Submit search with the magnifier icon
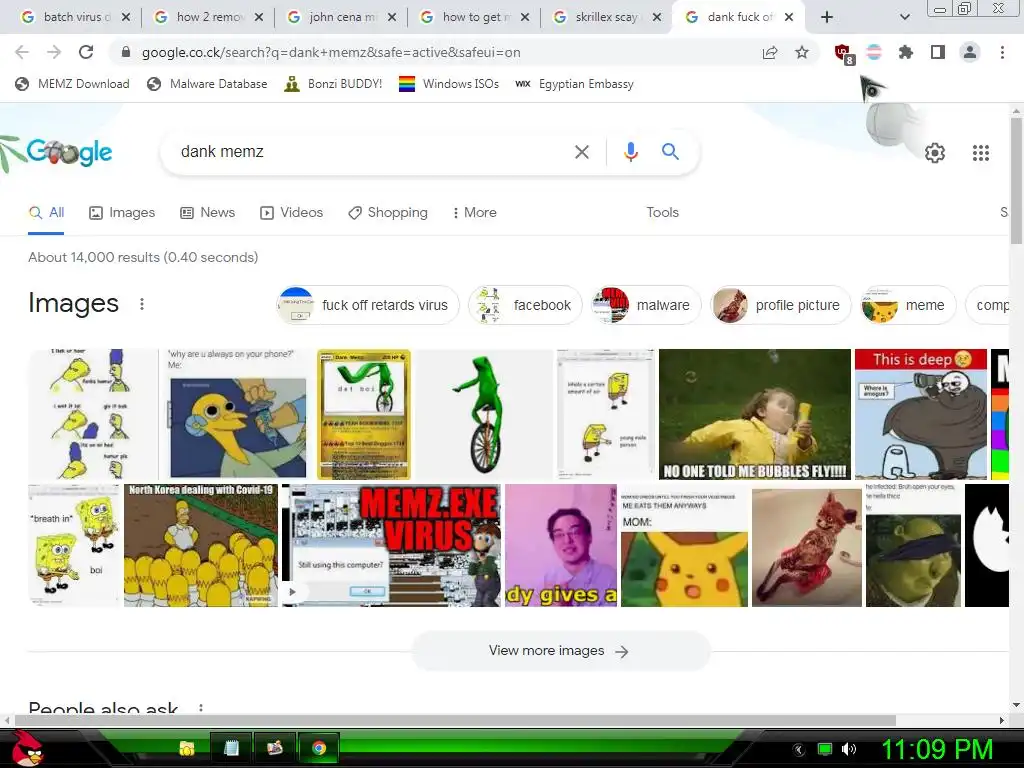 point(670,152)
